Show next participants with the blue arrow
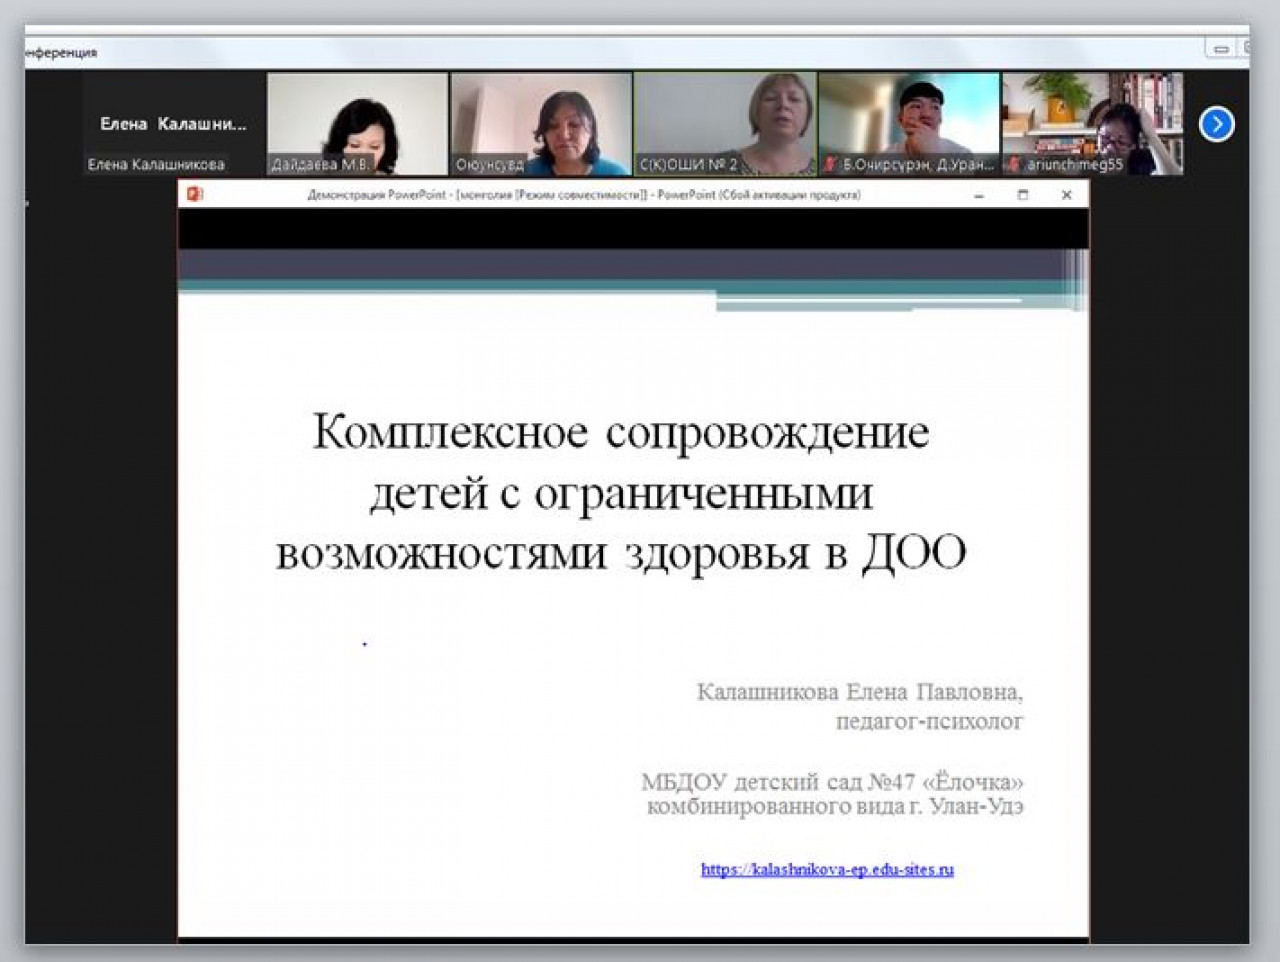Viewport: 1280px width, 962px height. (x=1216, y=124)
